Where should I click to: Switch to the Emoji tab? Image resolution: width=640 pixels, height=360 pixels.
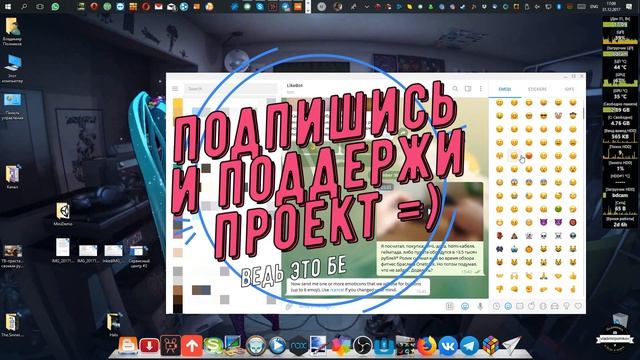tap(505, 89)
